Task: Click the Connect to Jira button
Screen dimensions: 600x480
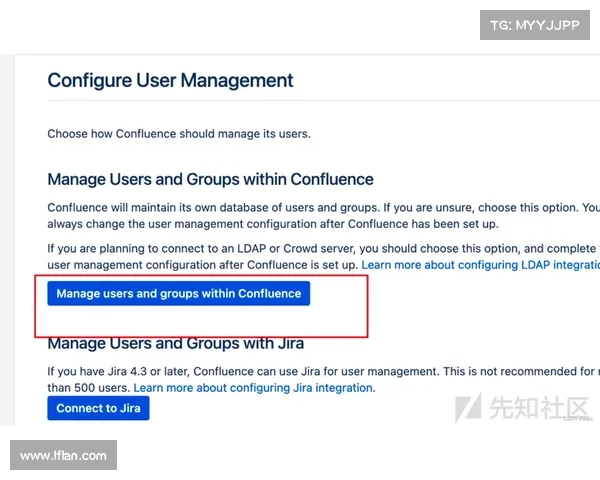Action: (x=98, y=408)
